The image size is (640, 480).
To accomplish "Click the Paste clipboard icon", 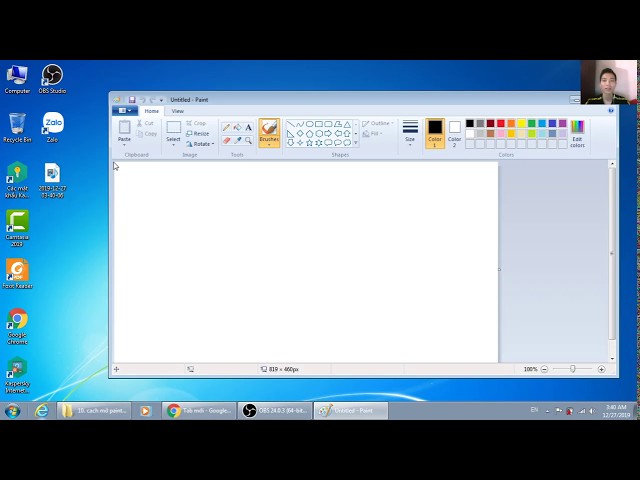I will click(x=124, y=127).
